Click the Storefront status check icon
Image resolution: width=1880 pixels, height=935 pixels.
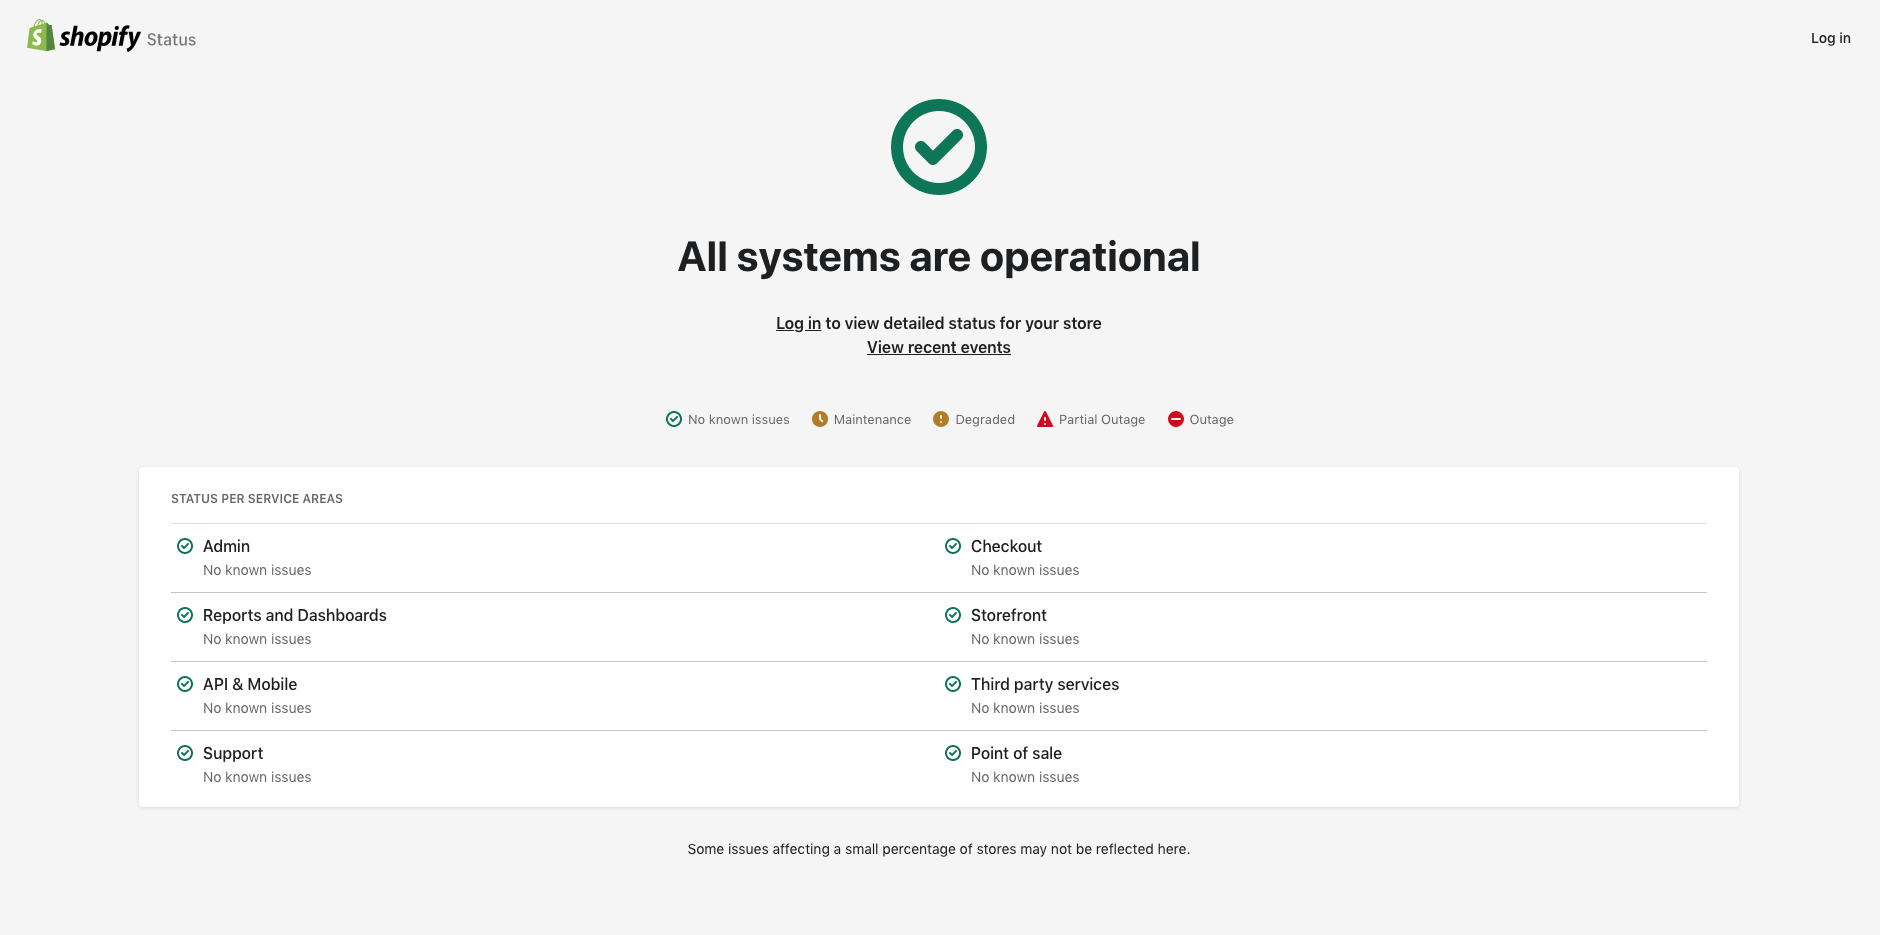tap(953, 615)
